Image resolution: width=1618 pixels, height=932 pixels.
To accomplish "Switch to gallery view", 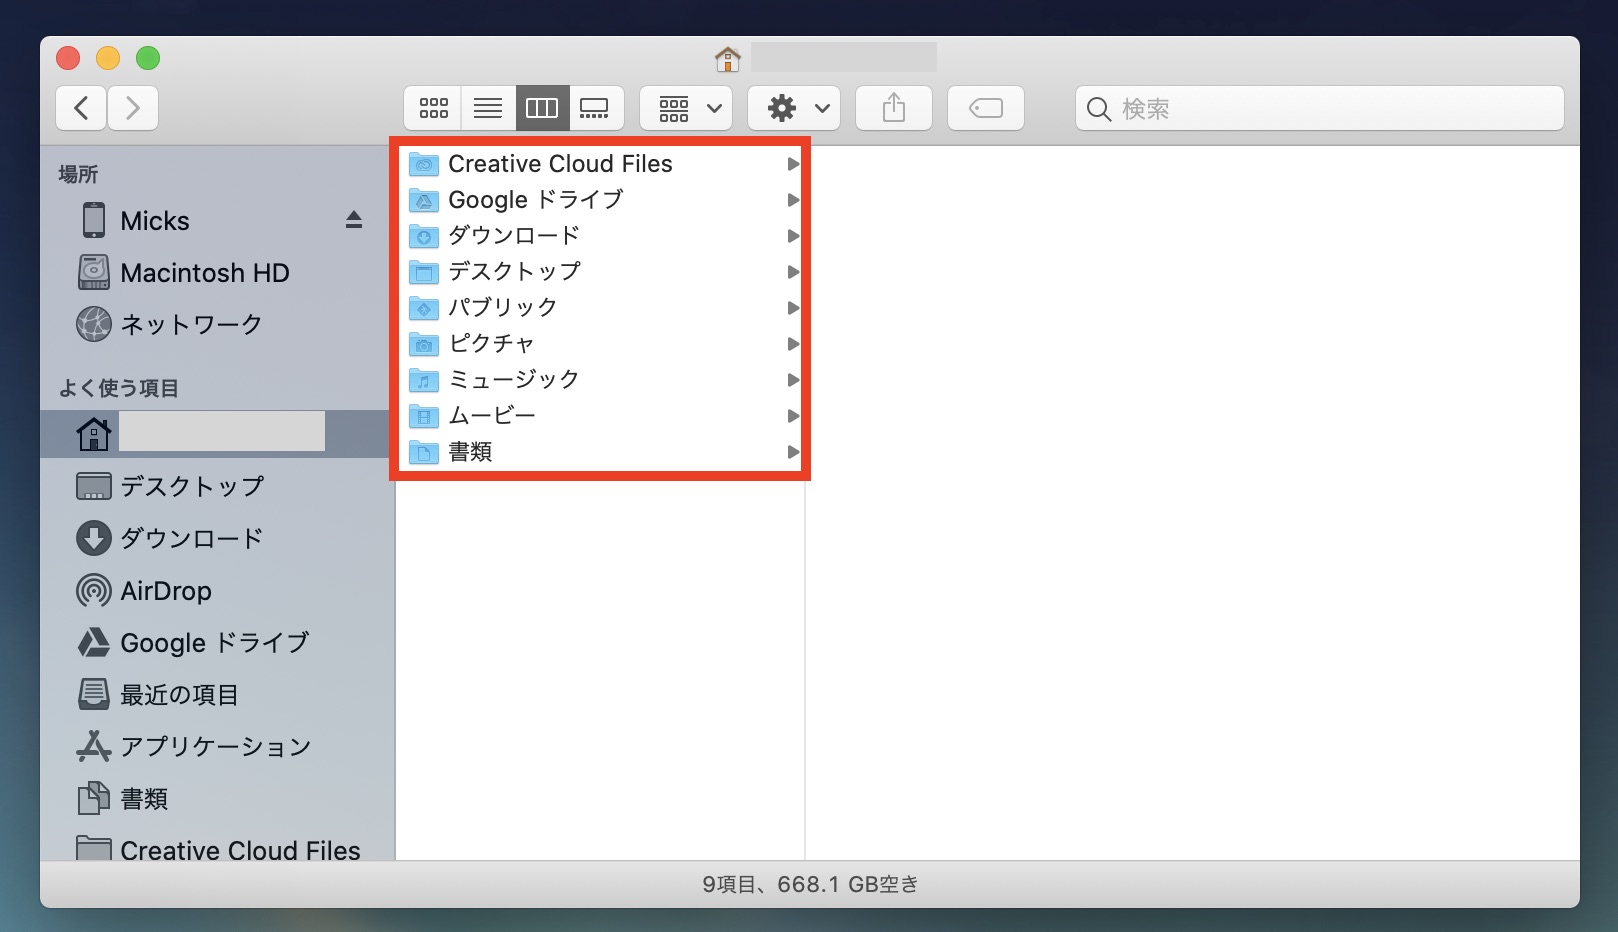I will (596, 108).
